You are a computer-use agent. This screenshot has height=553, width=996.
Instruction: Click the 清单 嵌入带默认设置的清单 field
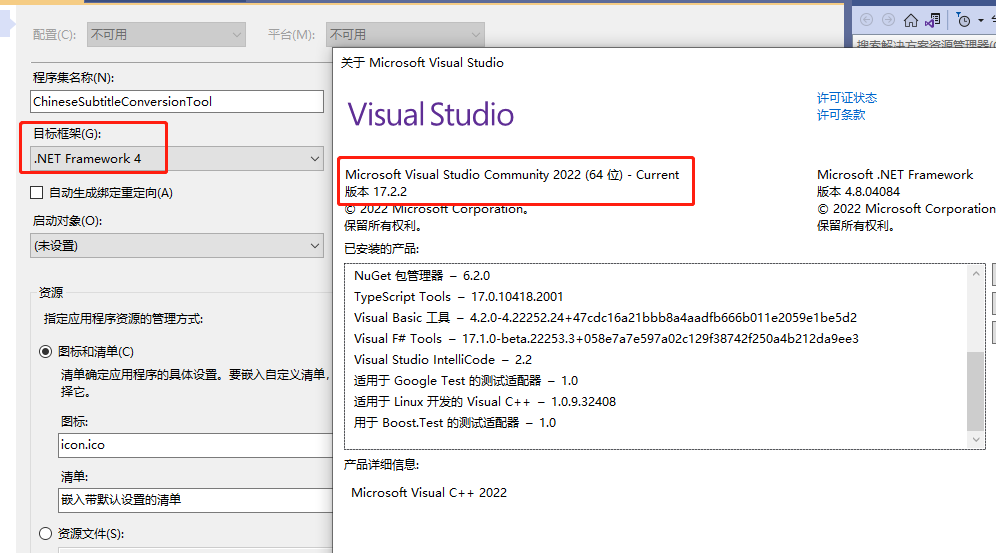click(195, 500)
